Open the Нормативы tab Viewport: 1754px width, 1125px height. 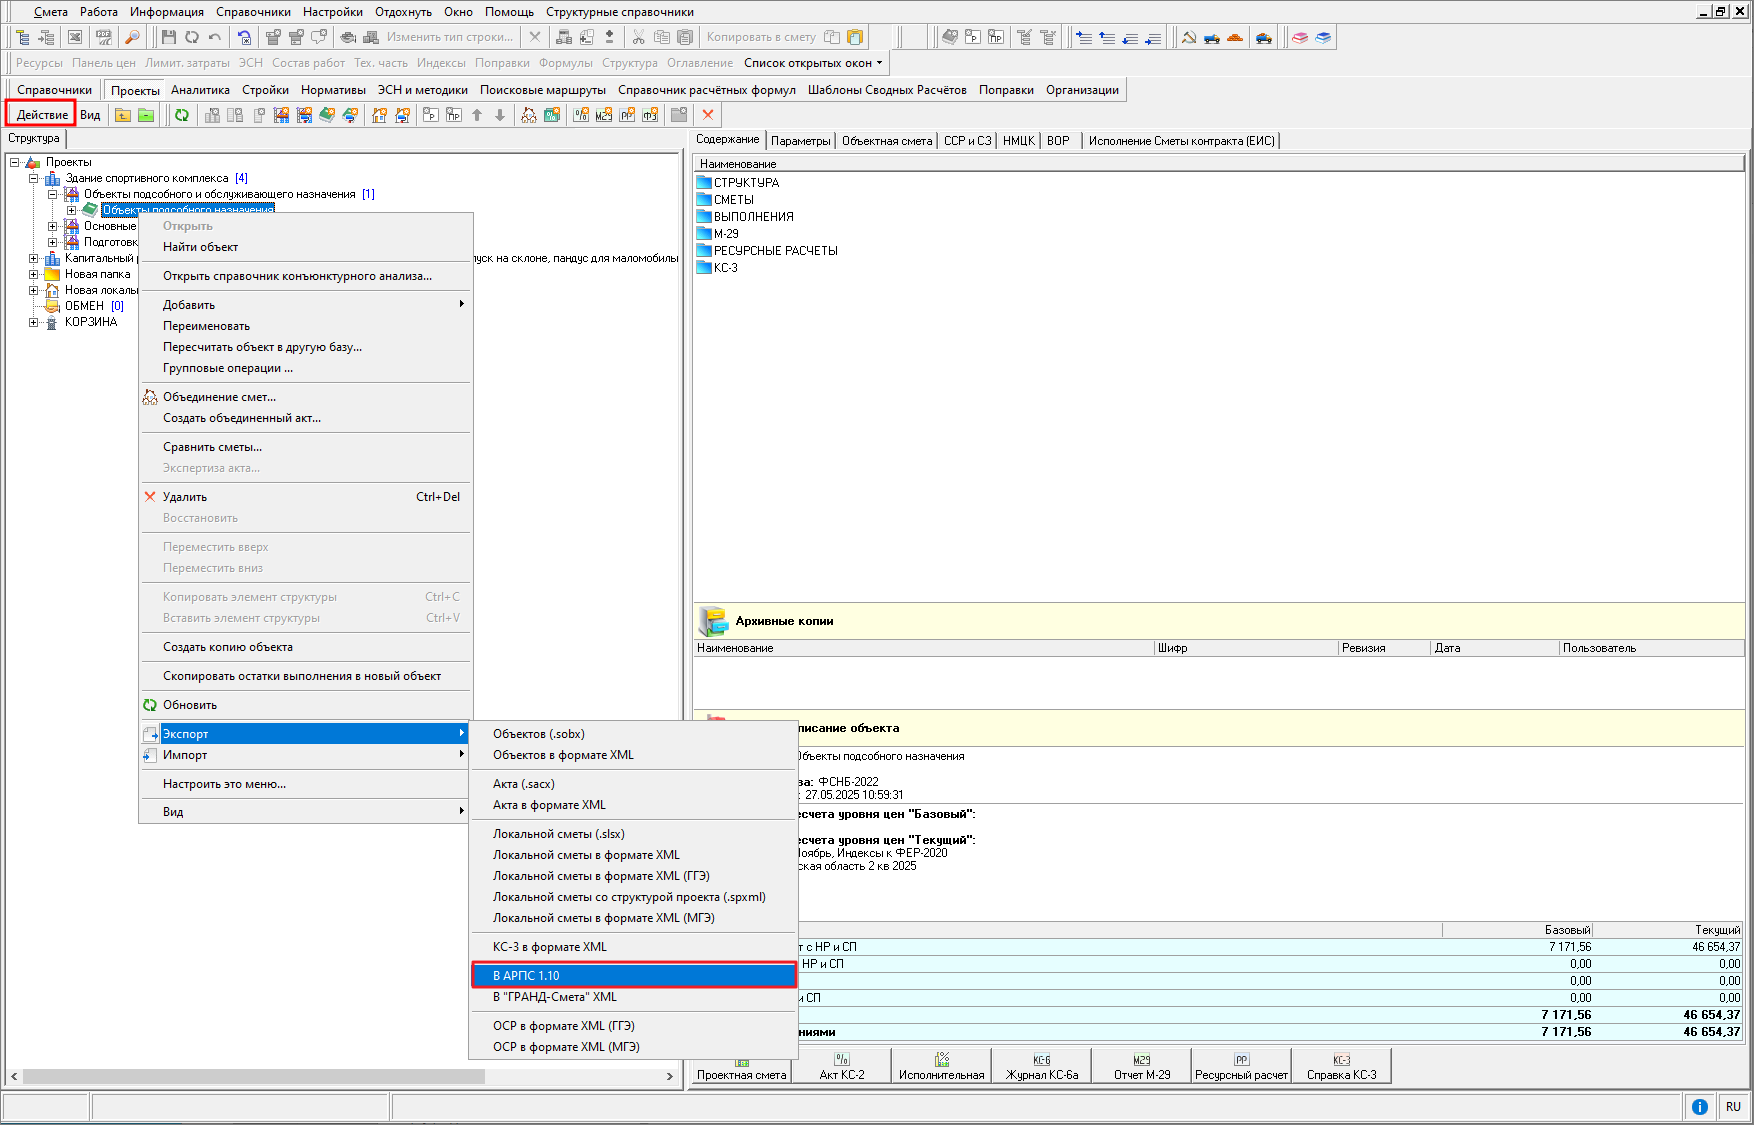pyautogui.click(x=333, y=90)
